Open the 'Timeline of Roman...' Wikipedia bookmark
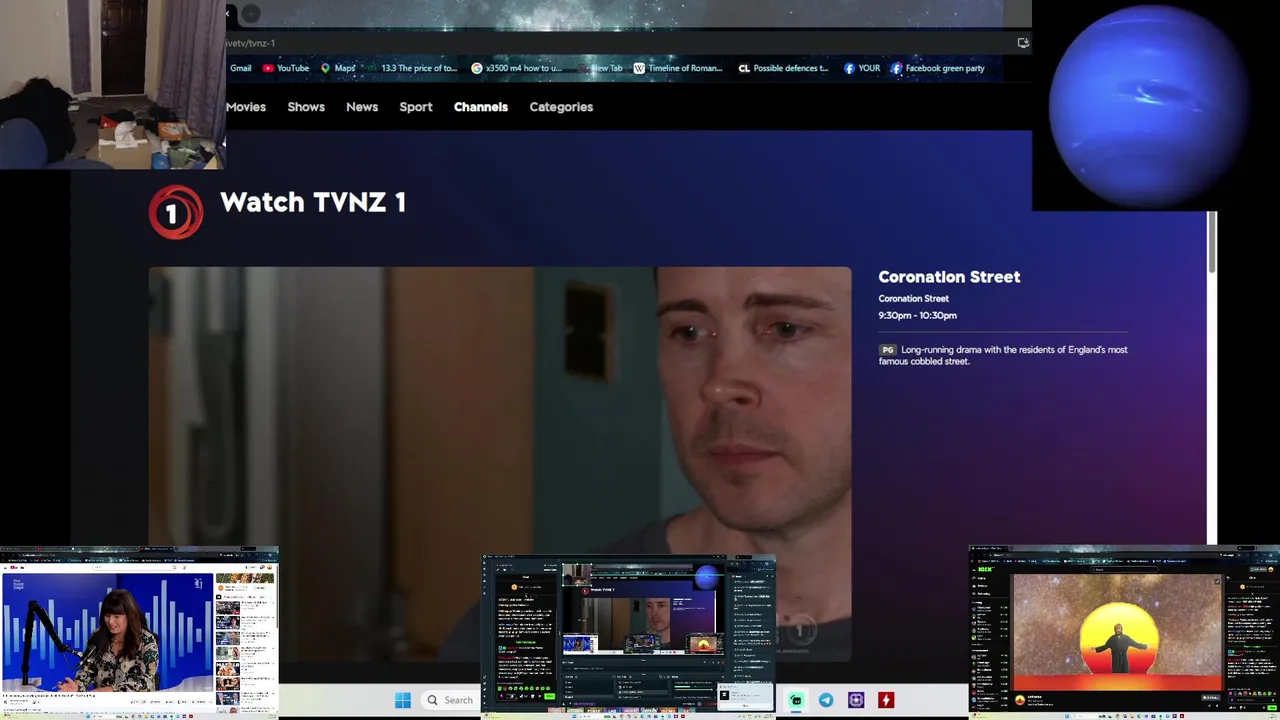 coord(678,68)
